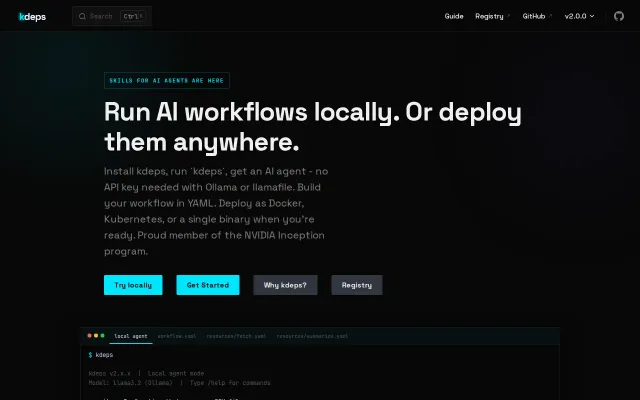The width and height of the screenshot is (640, 400).
Task: Click the kdeps logo
Action: (x=32, y=17)
